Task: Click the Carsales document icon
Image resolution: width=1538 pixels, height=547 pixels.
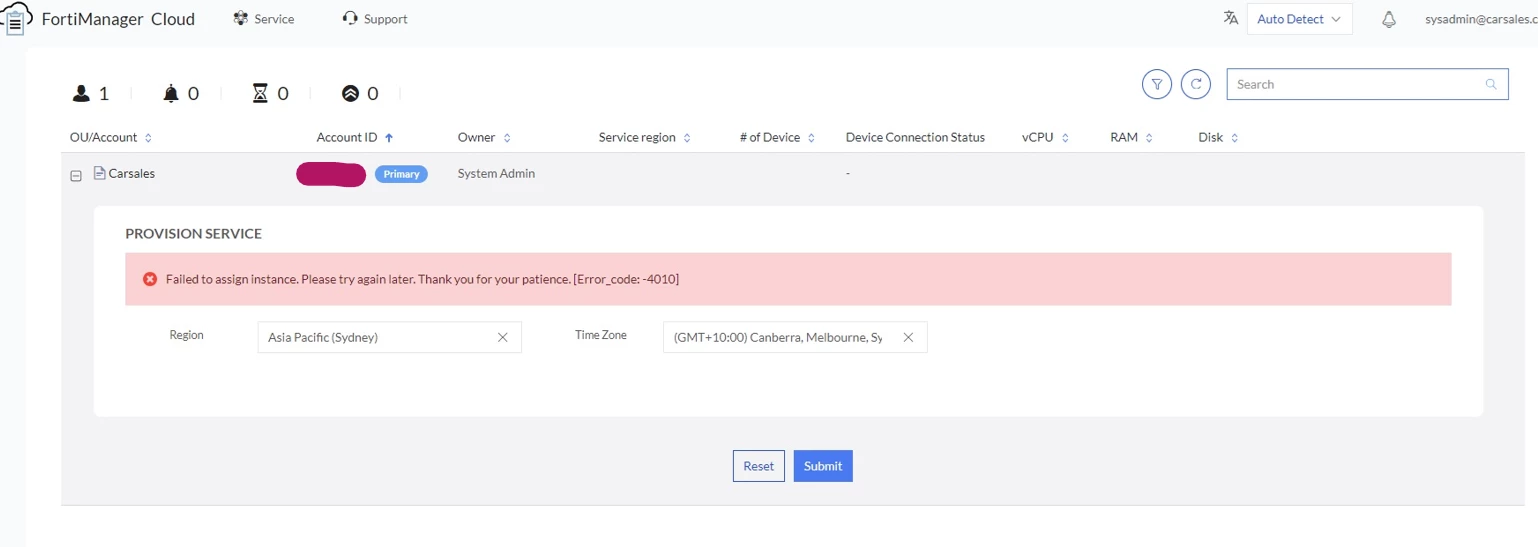Action: click(x=99, y=173)
